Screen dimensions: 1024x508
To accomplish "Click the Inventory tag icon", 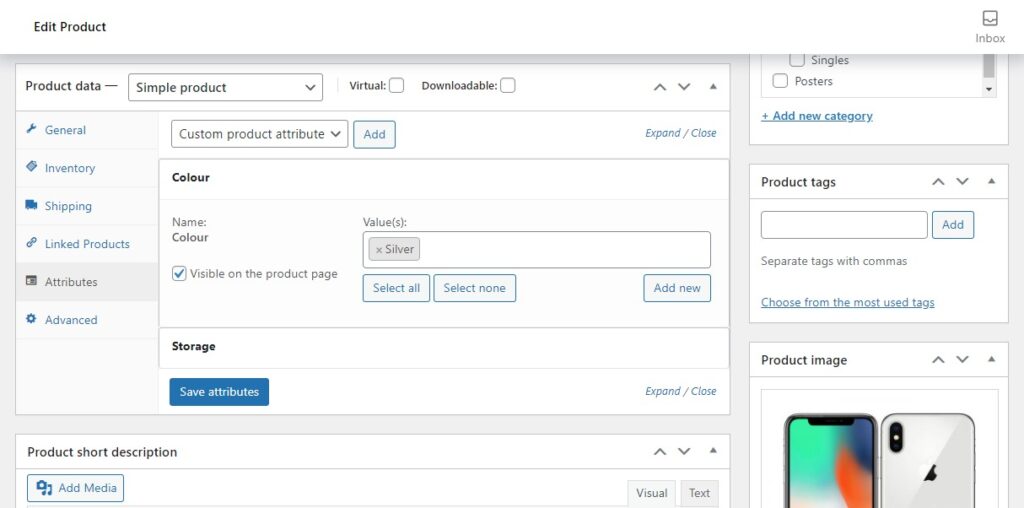I will pos(31,167).
